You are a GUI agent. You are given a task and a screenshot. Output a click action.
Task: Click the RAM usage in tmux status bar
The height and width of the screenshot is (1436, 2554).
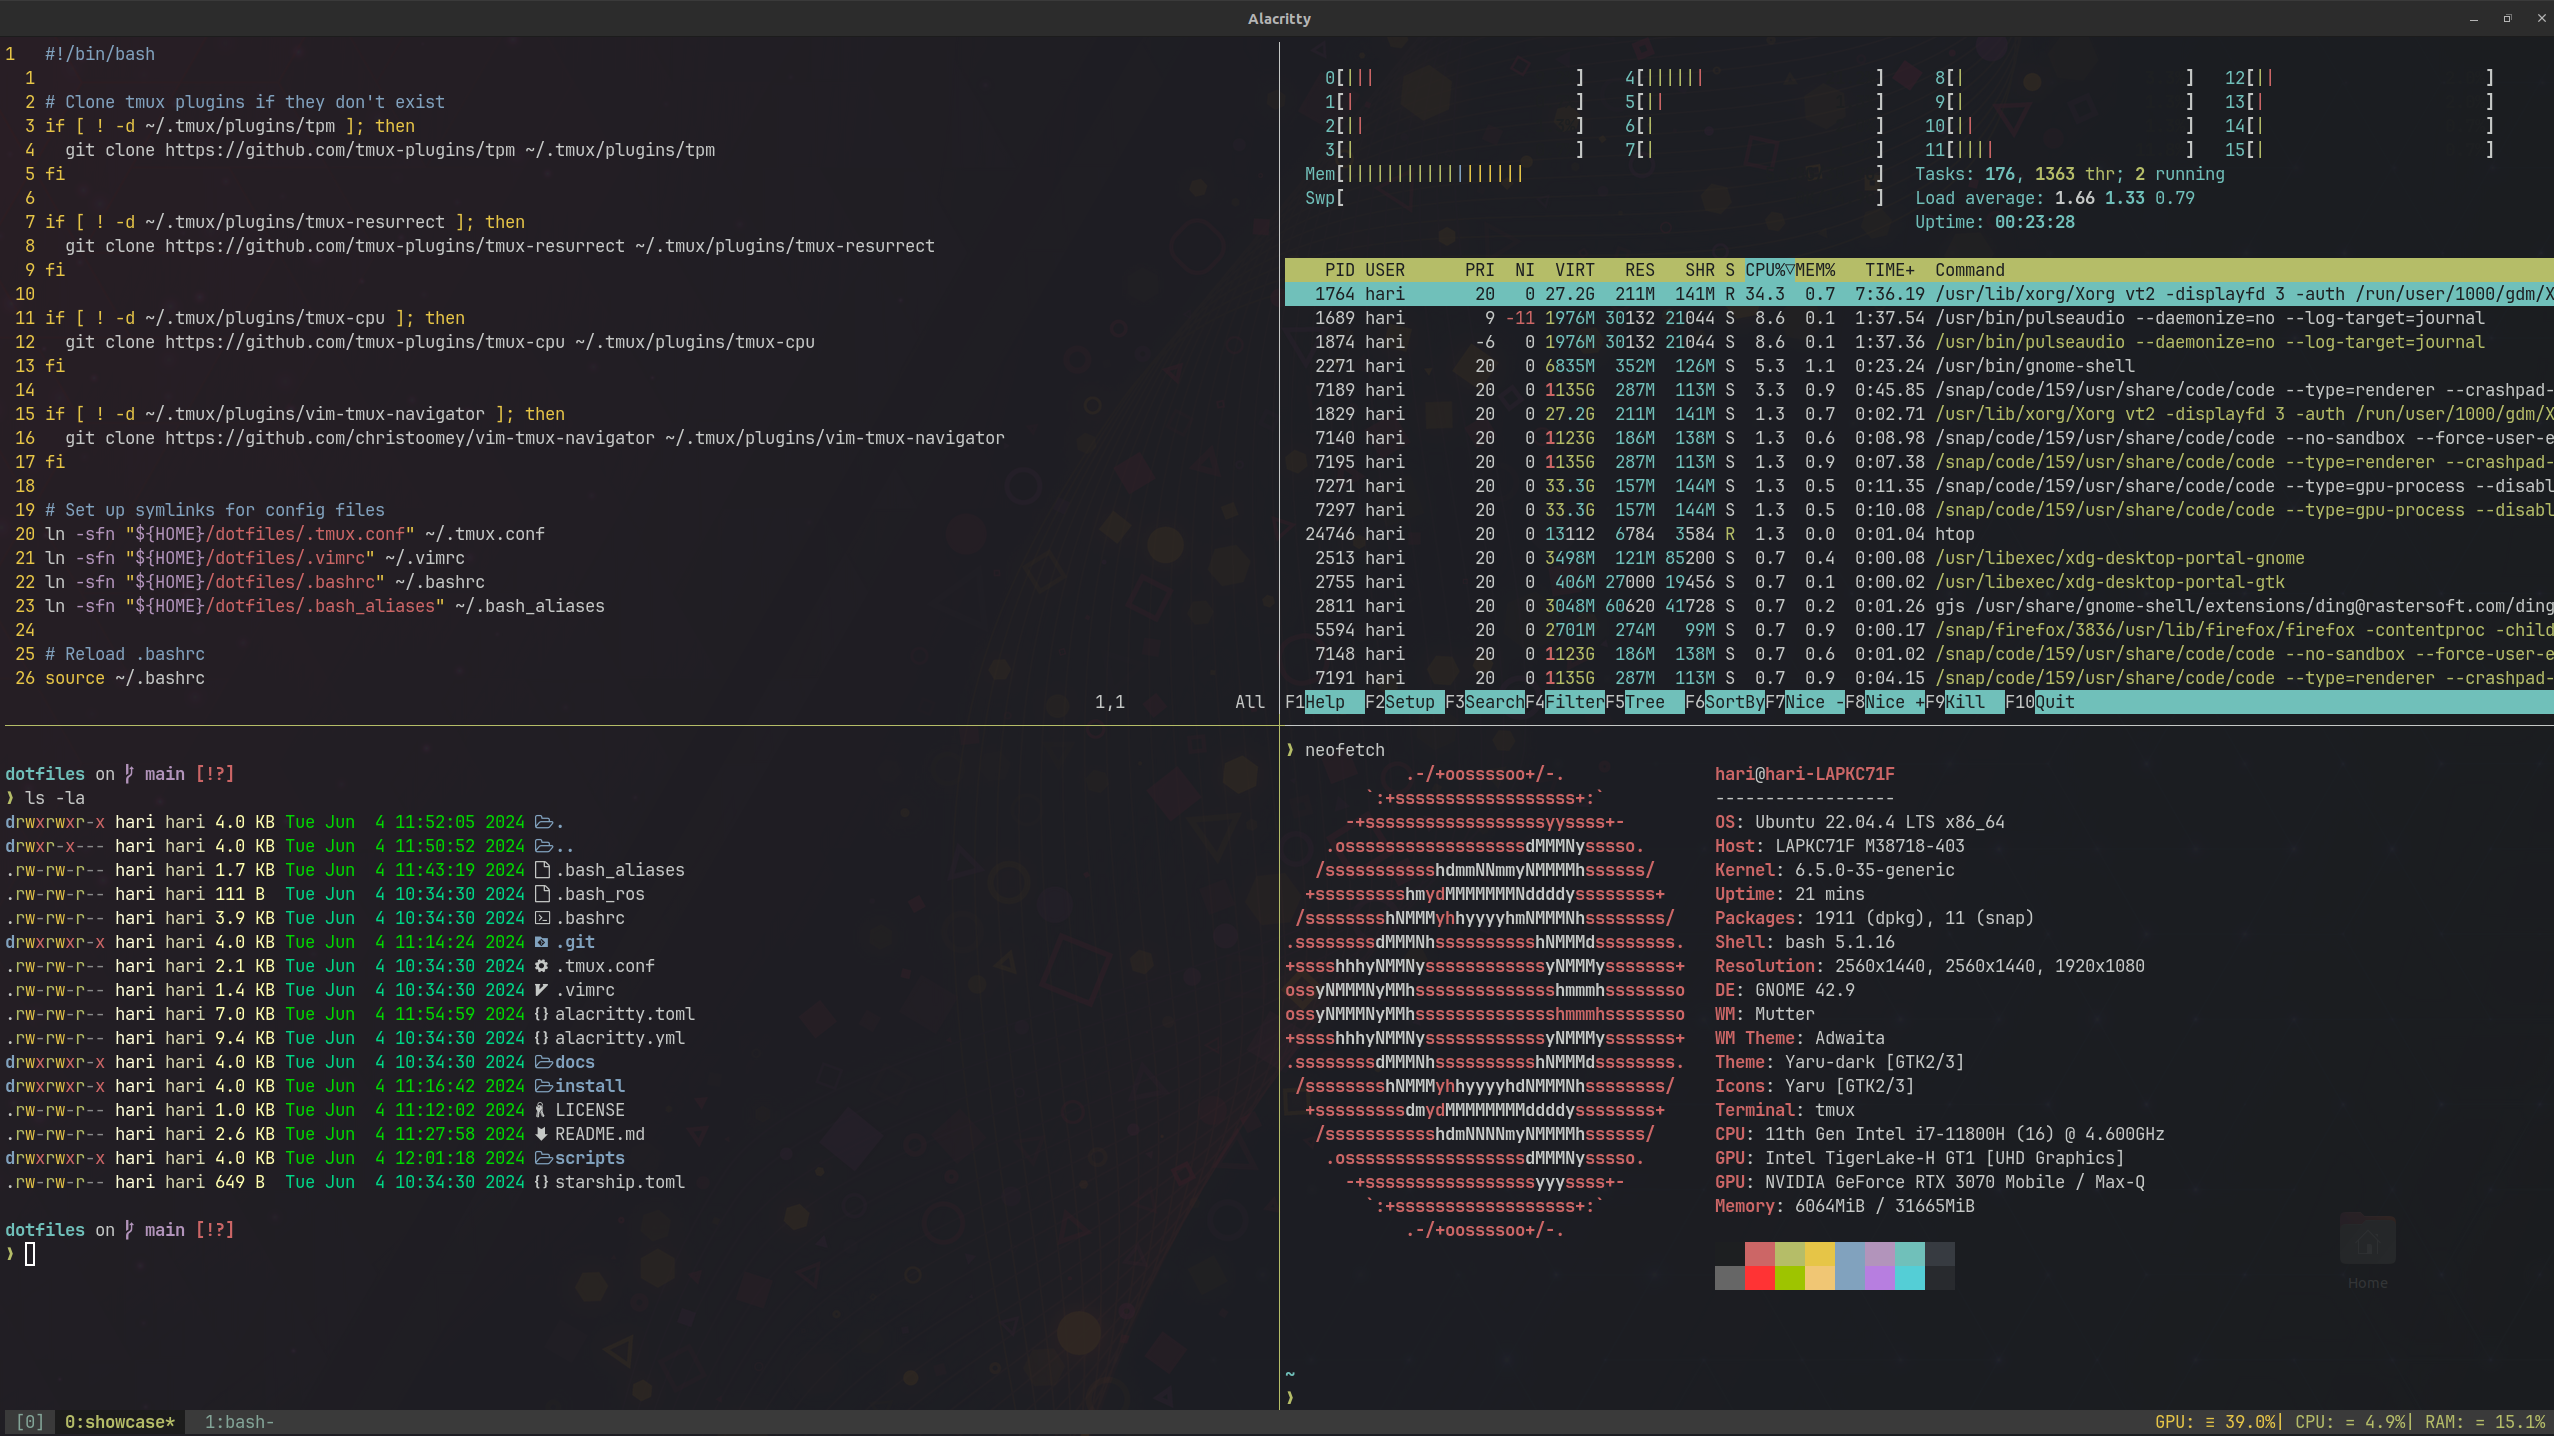tap(2485, 1422)
